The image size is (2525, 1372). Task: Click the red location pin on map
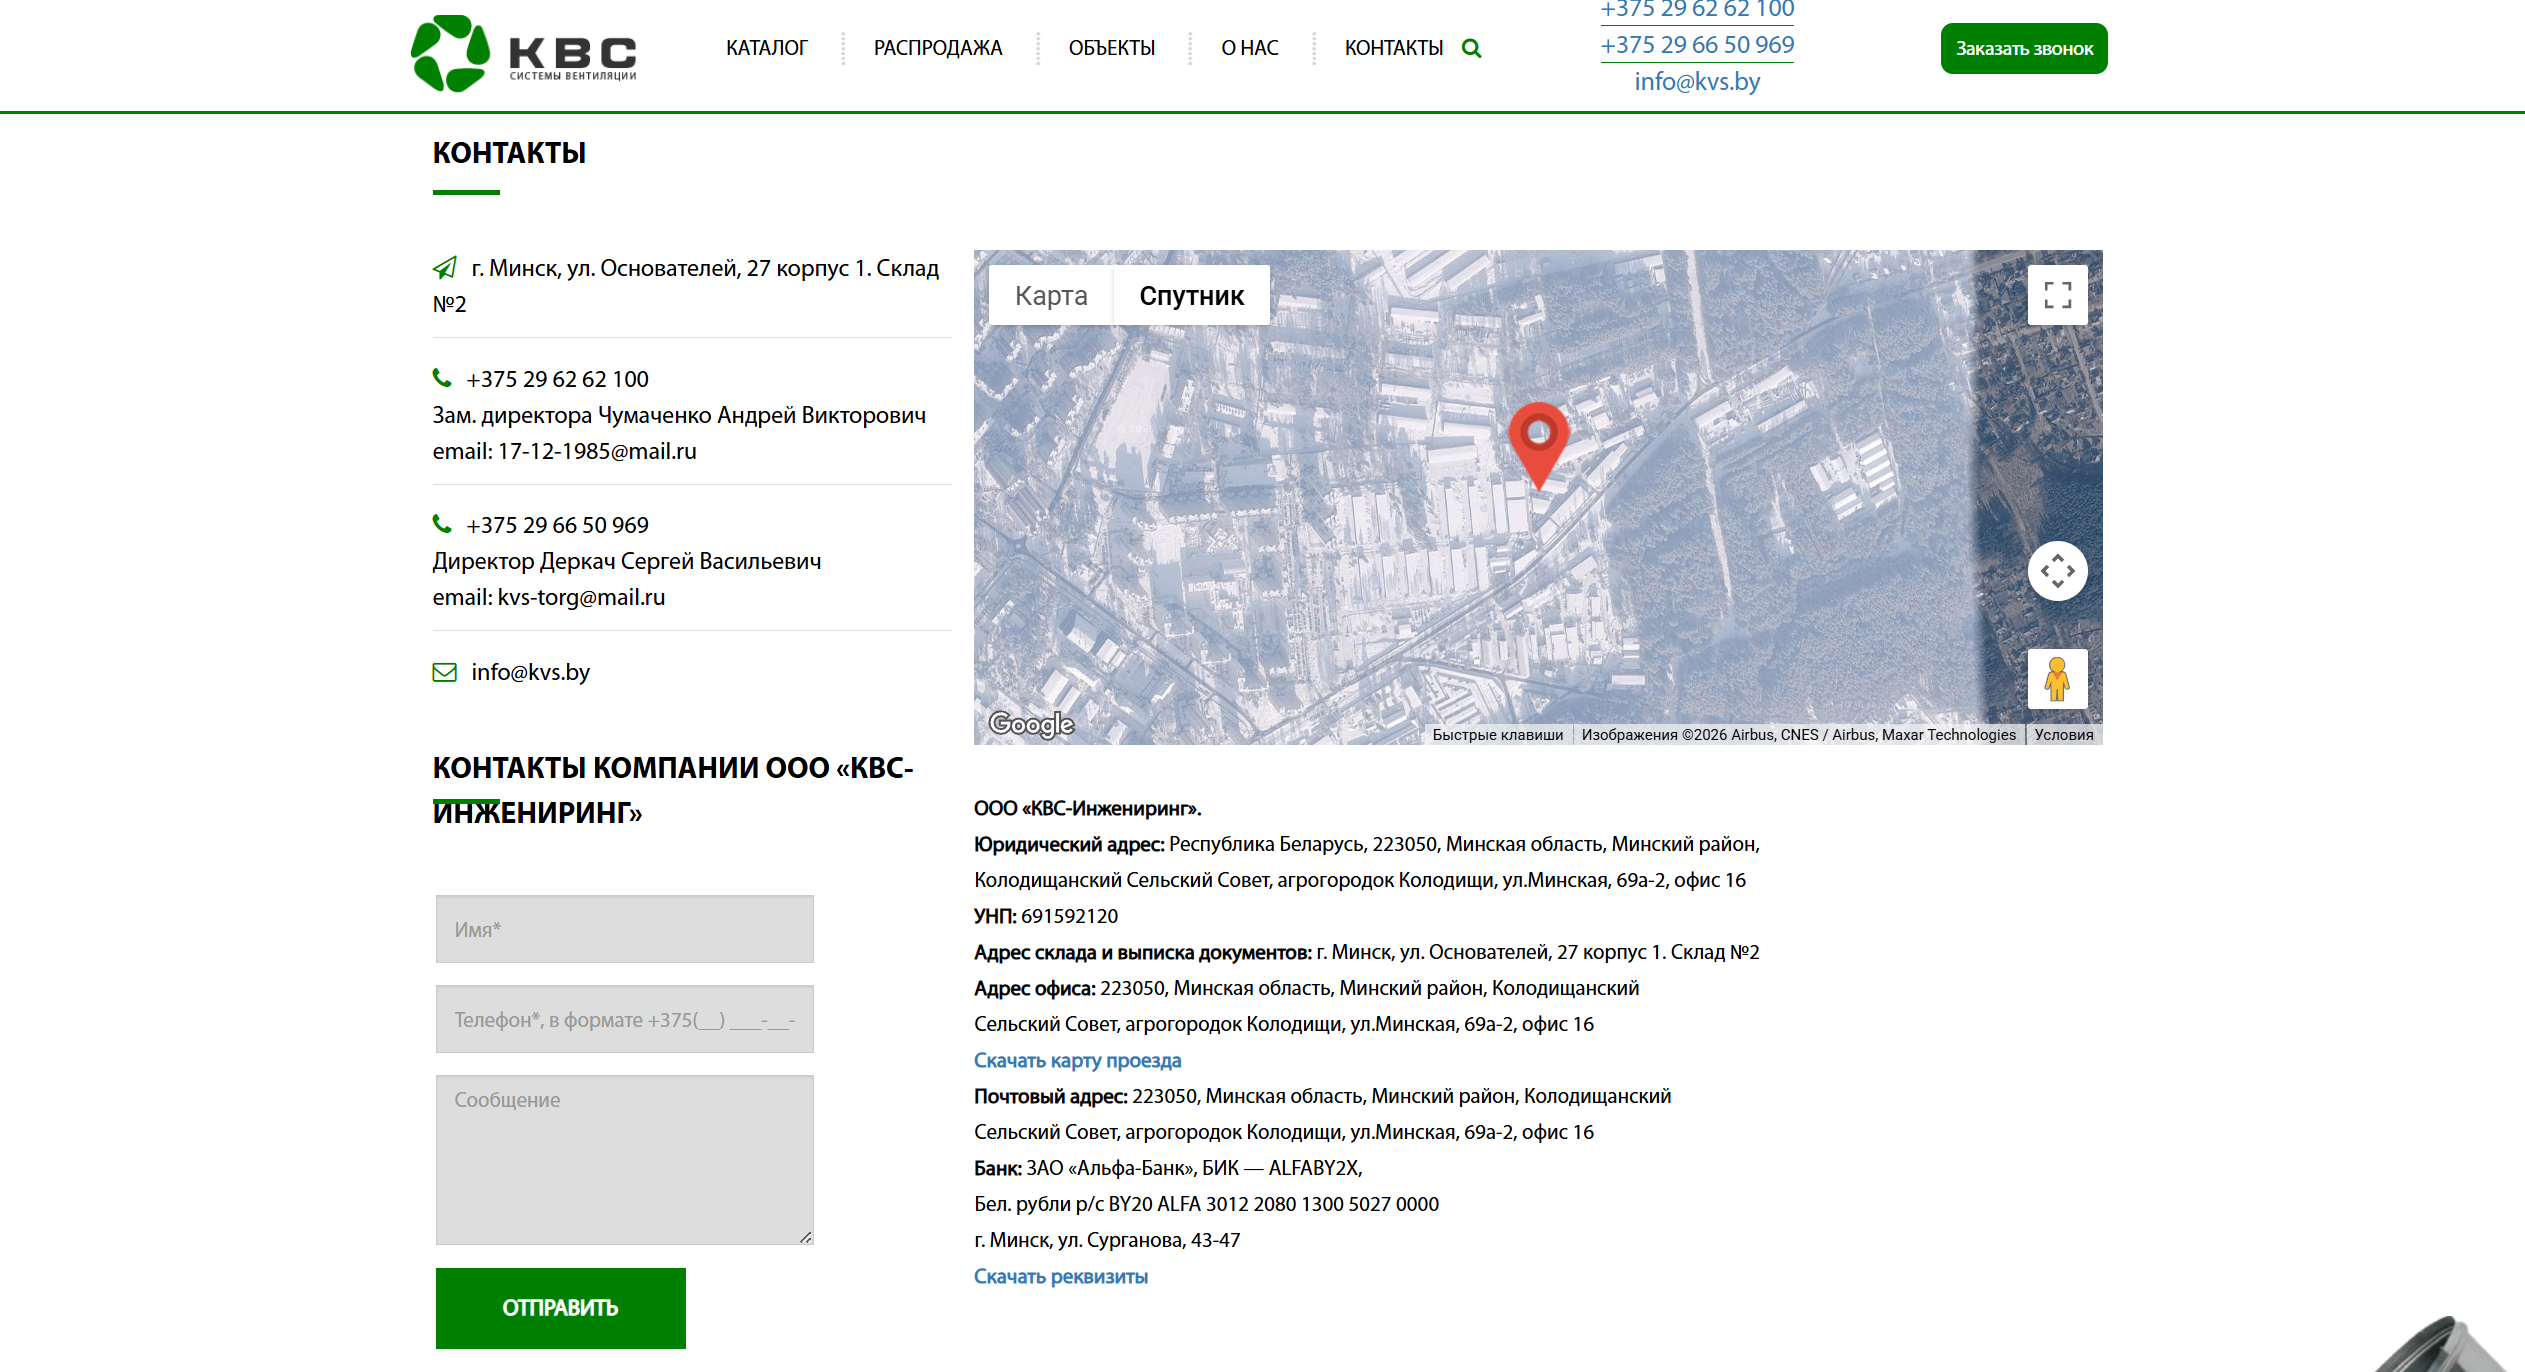click(1539, 445)
